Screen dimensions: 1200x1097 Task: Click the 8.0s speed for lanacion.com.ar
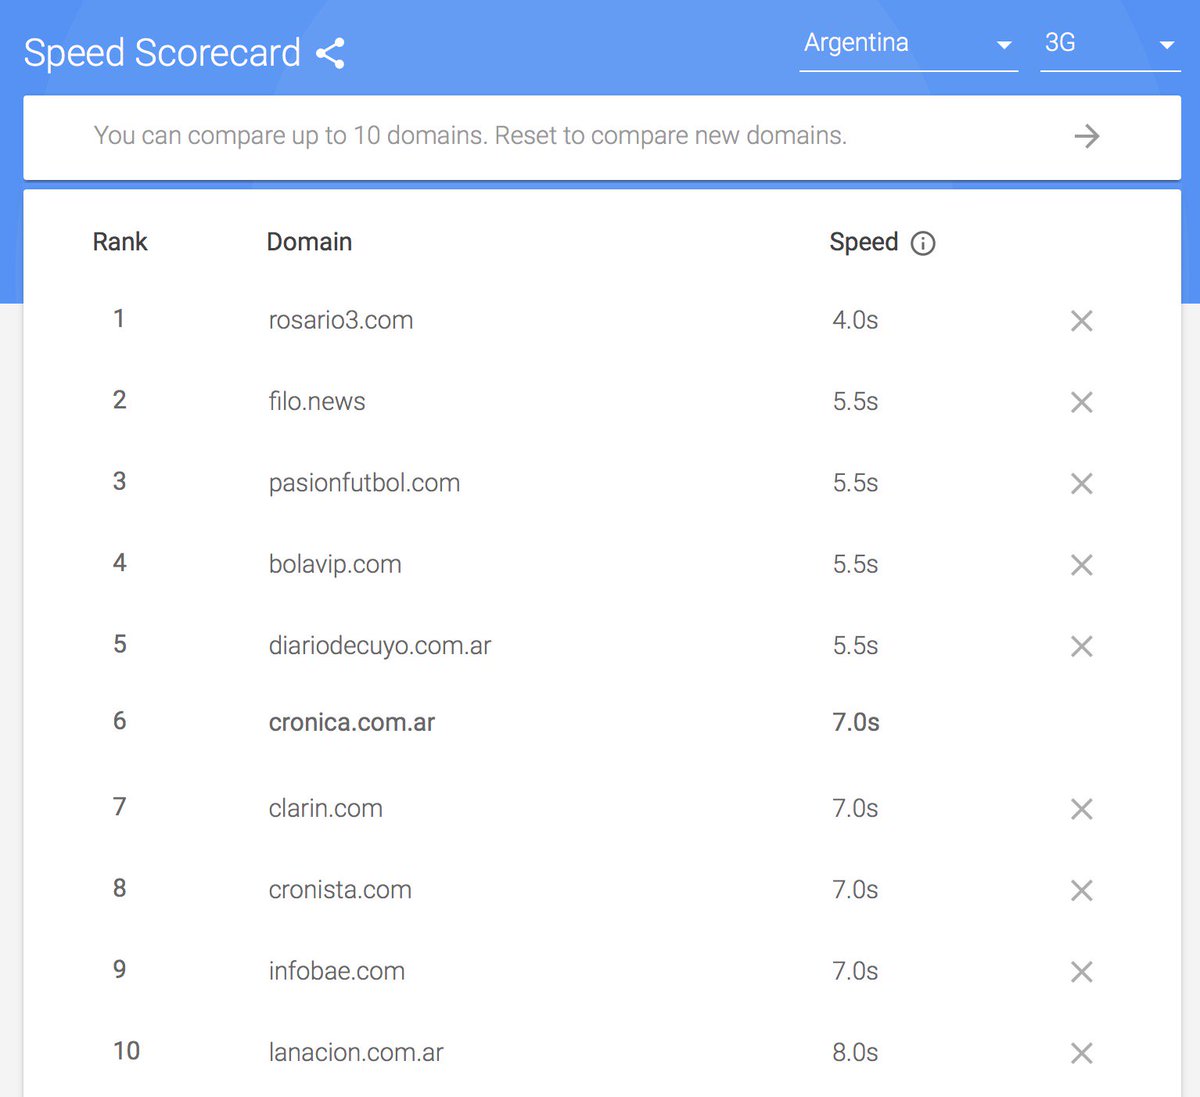(855, 1052)
